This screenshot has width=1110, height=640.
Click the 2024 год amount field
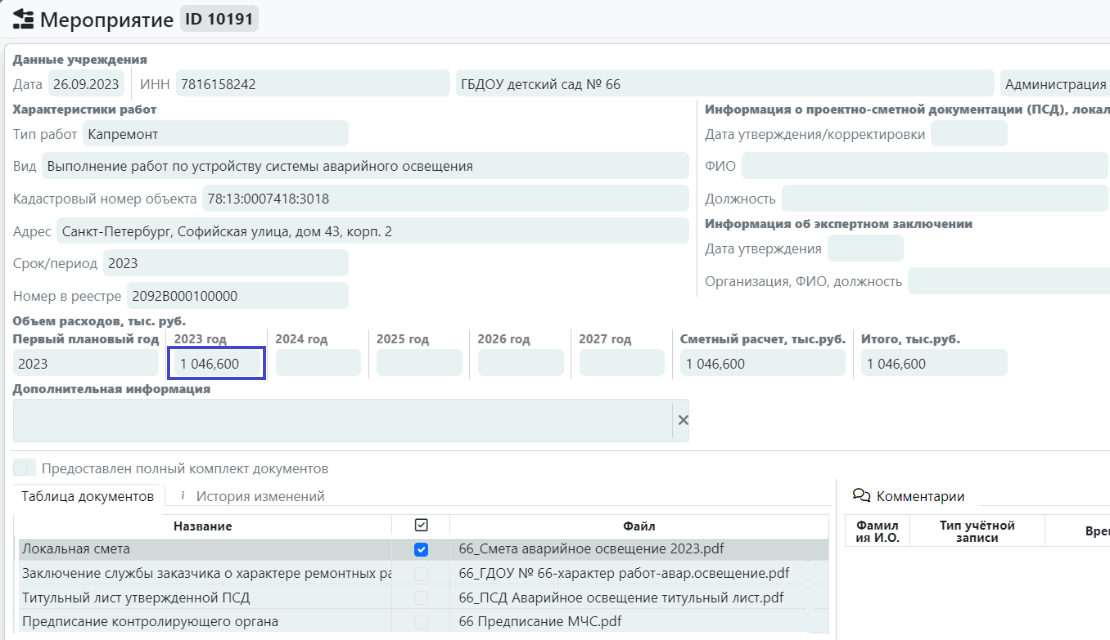317,363
